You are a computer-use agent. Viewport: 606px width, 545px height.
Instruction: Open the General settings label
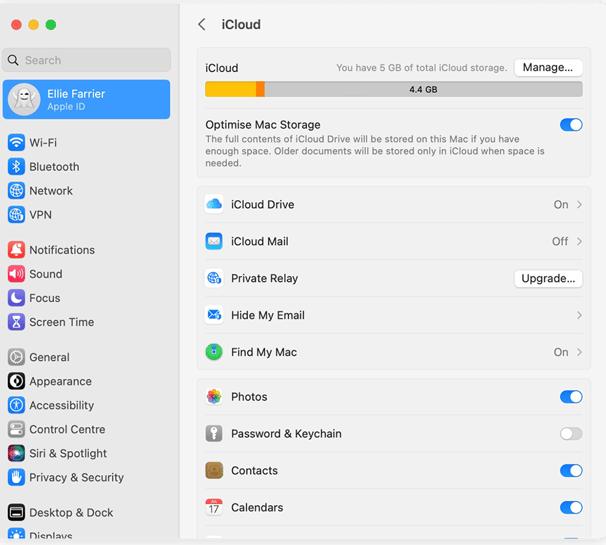[x=49, y=357]
